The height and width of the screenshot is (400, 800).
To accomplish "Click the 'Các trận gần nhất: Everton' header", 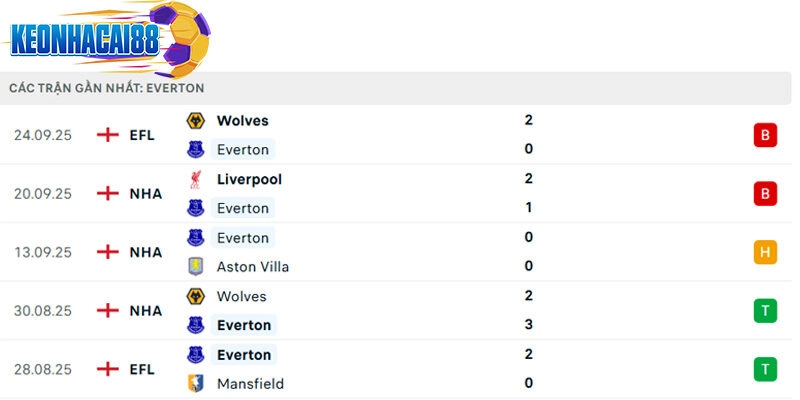I will click(x=107, y=88).
